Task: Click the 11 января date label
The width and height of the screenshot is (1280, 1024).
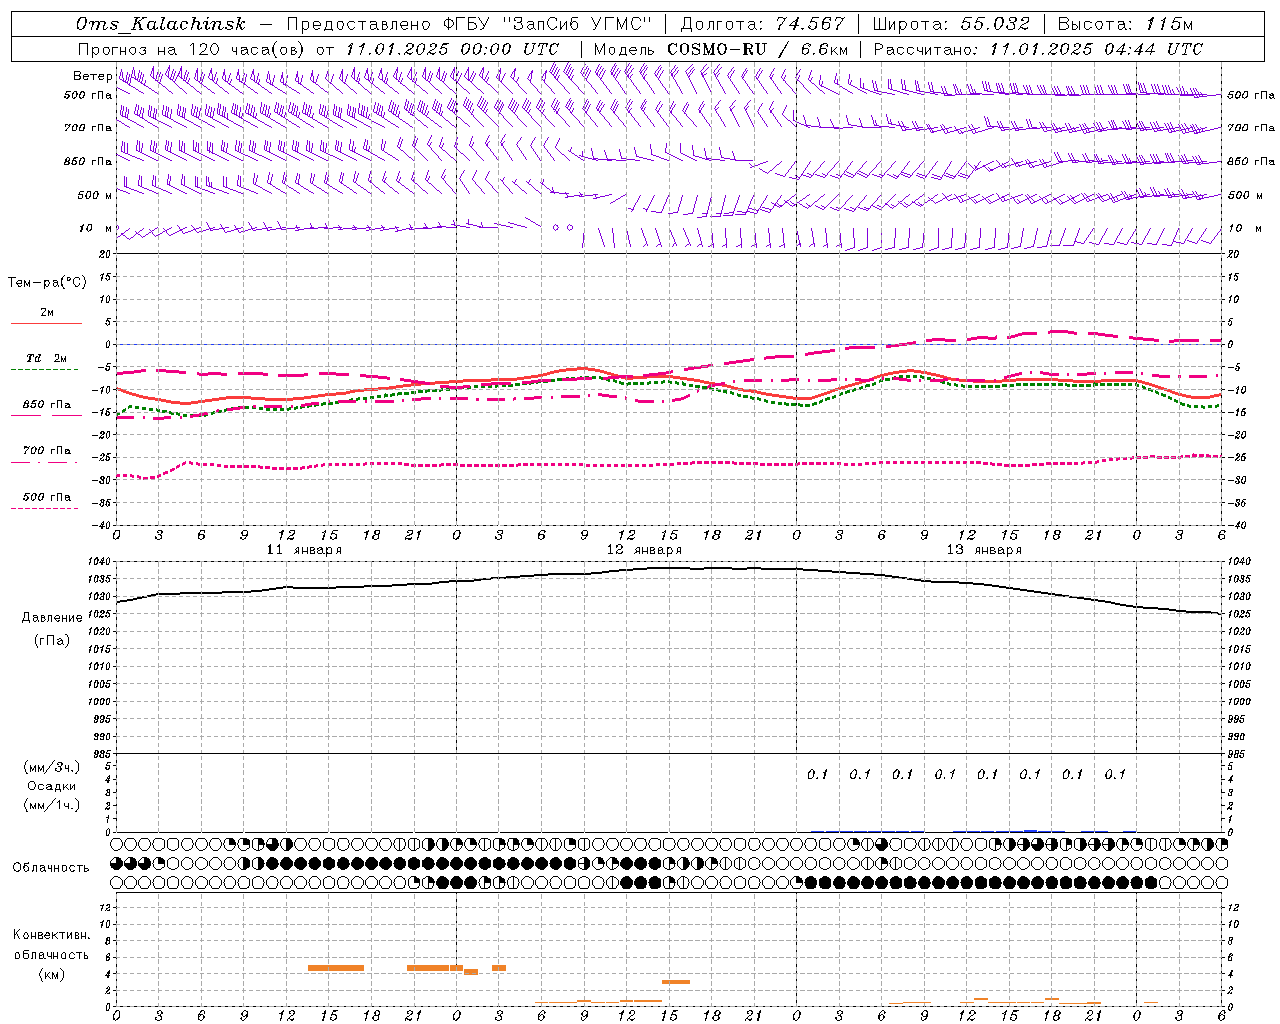Action: click(x=305, y=550)
